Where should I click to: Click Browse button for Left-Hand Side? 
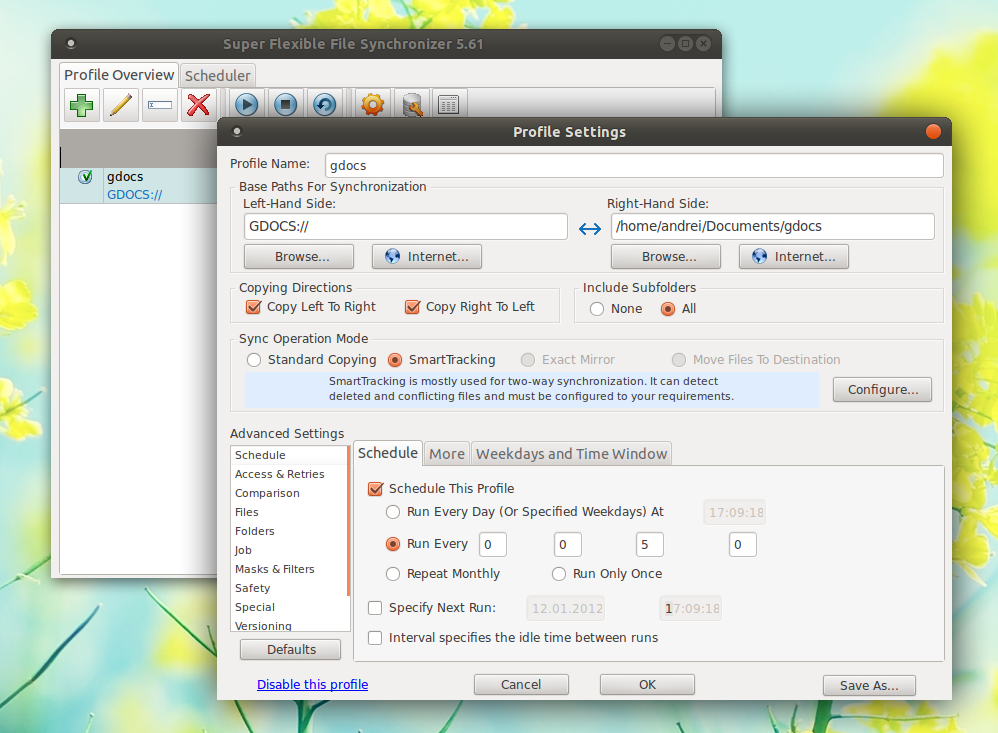299,257
